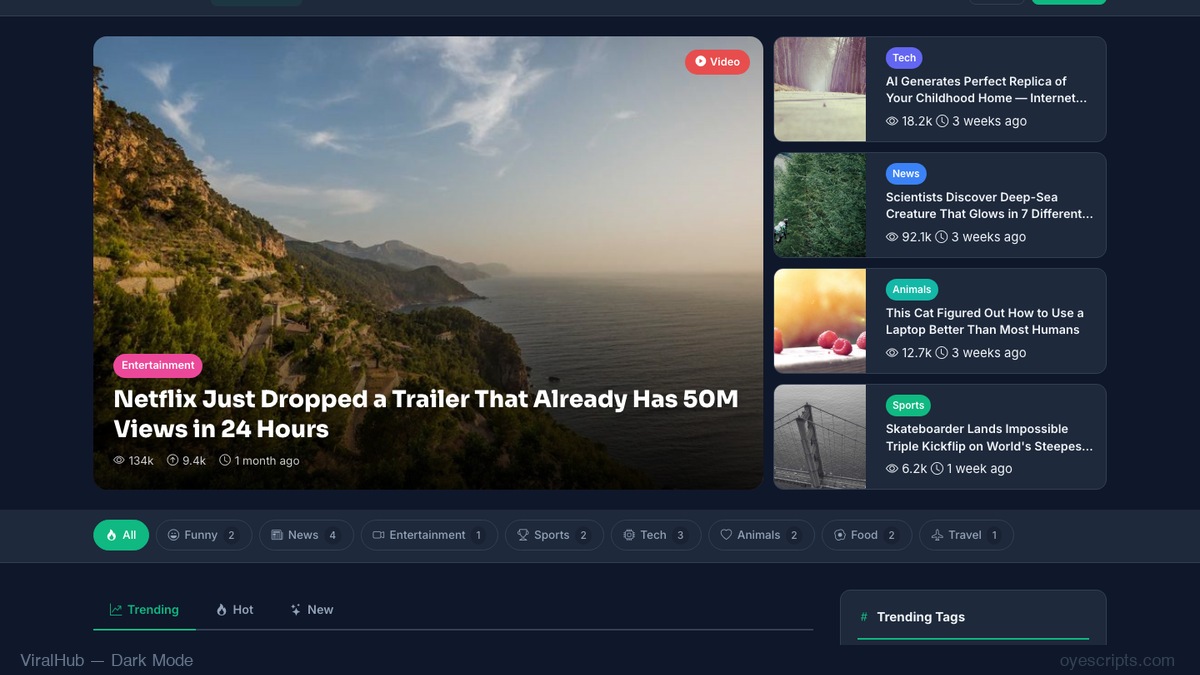The image size is (1200, 675).
Task: Click the chart icon on Trending tab
Action: click(116, 610)
